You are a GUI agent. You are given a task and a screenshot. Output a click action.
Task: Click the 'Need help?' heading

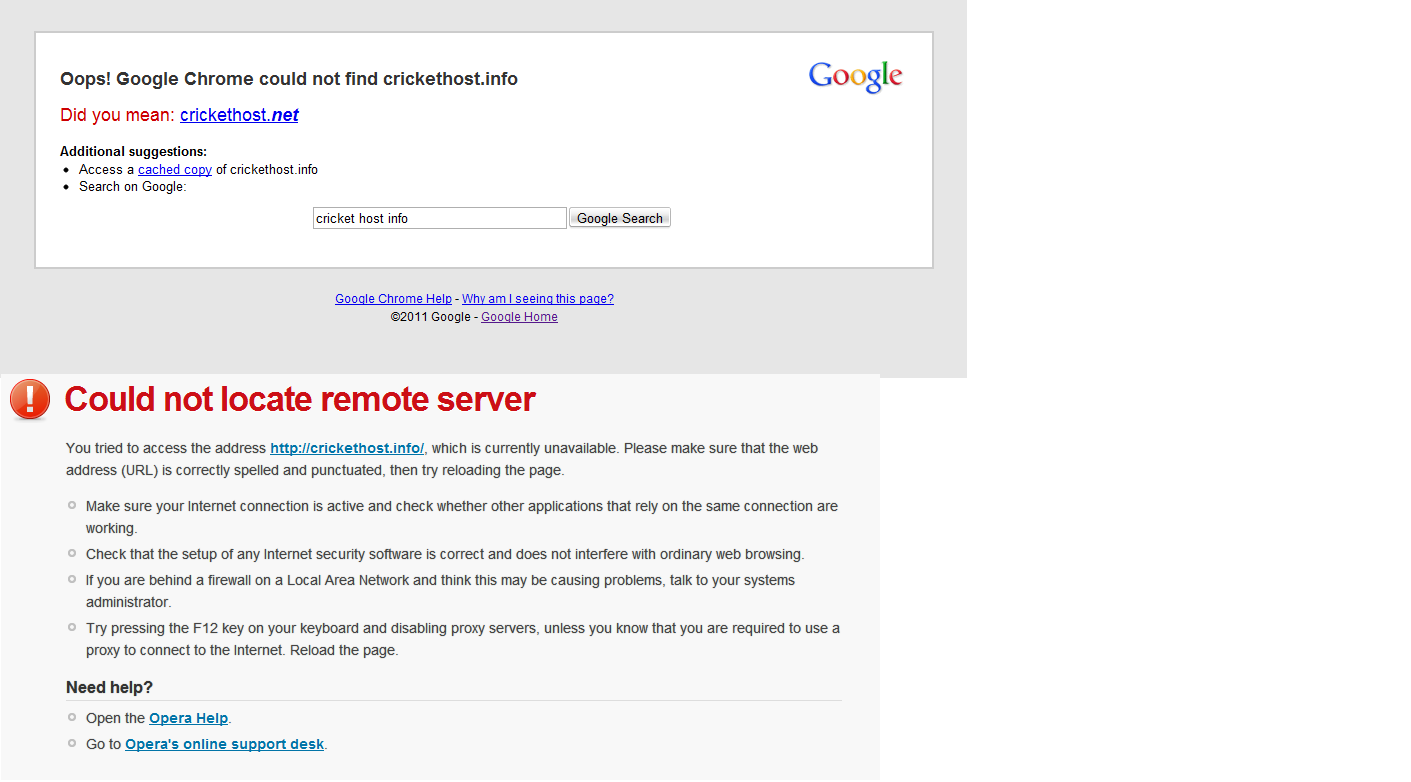(109, 687)
